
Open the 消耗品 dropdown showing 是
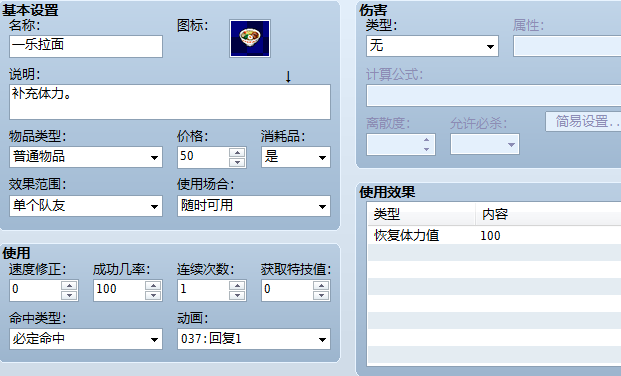(296, 157)
